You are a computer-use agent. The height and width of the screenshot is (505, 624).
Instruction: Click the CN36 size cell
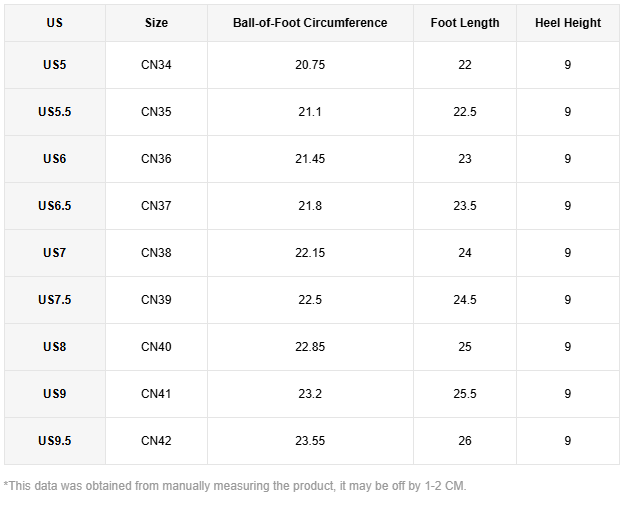tap(156, 159)
